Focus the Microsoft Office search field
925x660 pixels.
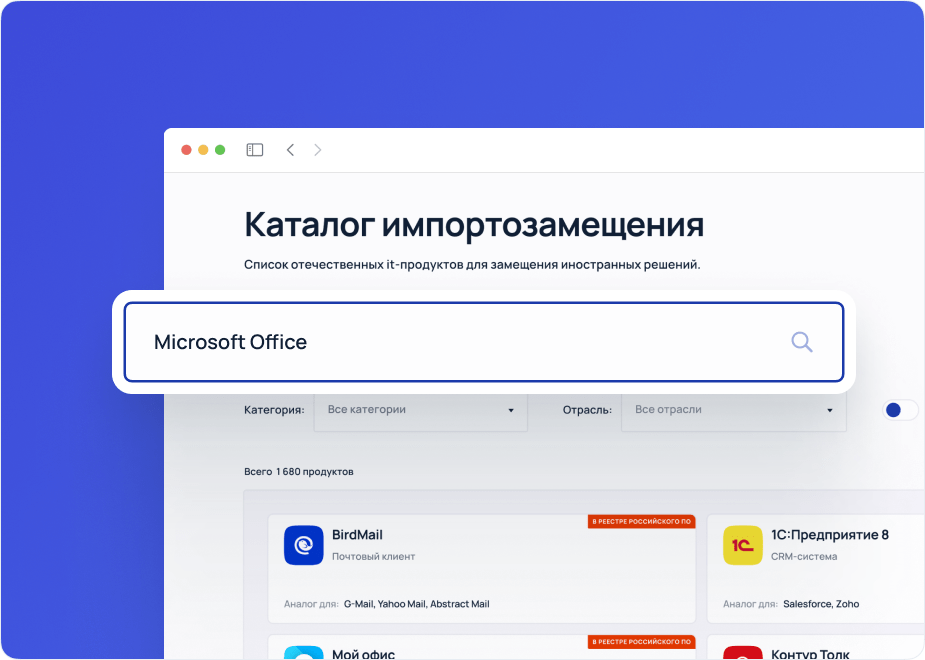(x=484, y=342)
